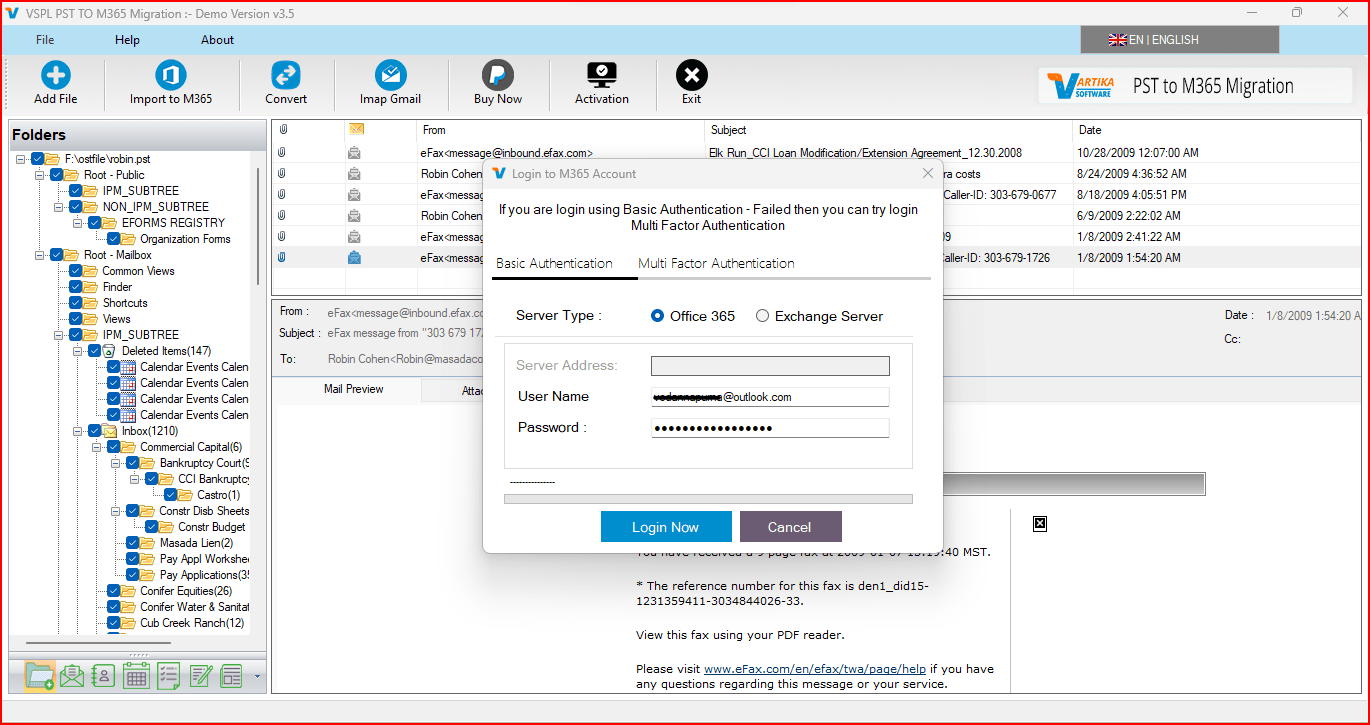The image size is (1370, 725).
Task: Open tasks checklist icon in bottom bar
Action: (168, 676)
